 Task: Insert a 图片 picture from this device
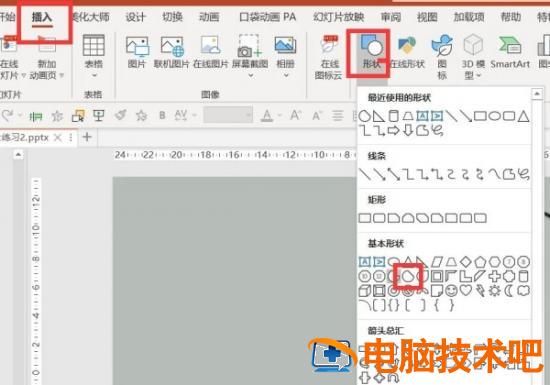click(x=137, y=52)
